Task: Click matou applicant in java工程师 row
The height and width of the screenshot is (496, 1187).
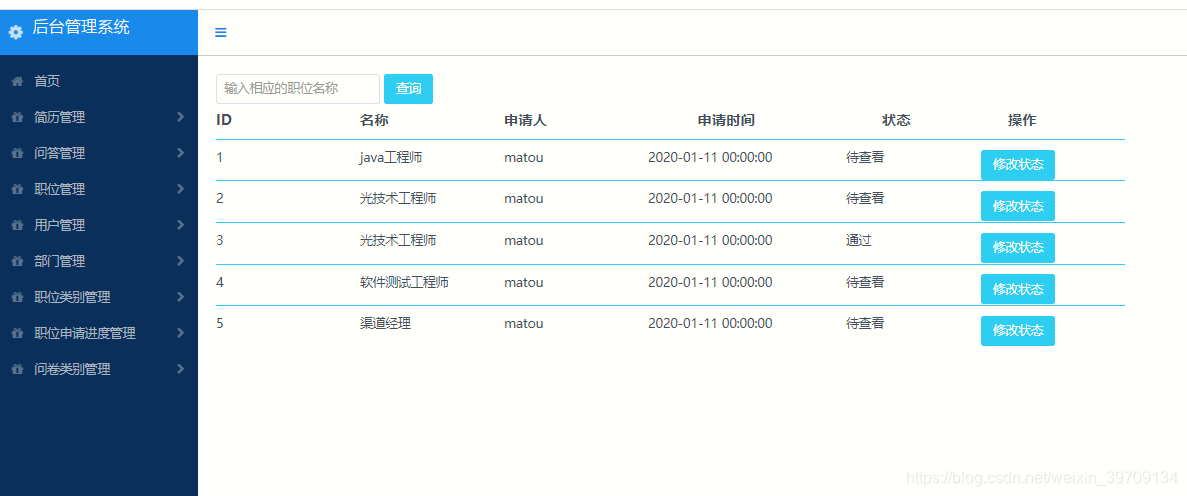Action: click(x=524, y=158)
